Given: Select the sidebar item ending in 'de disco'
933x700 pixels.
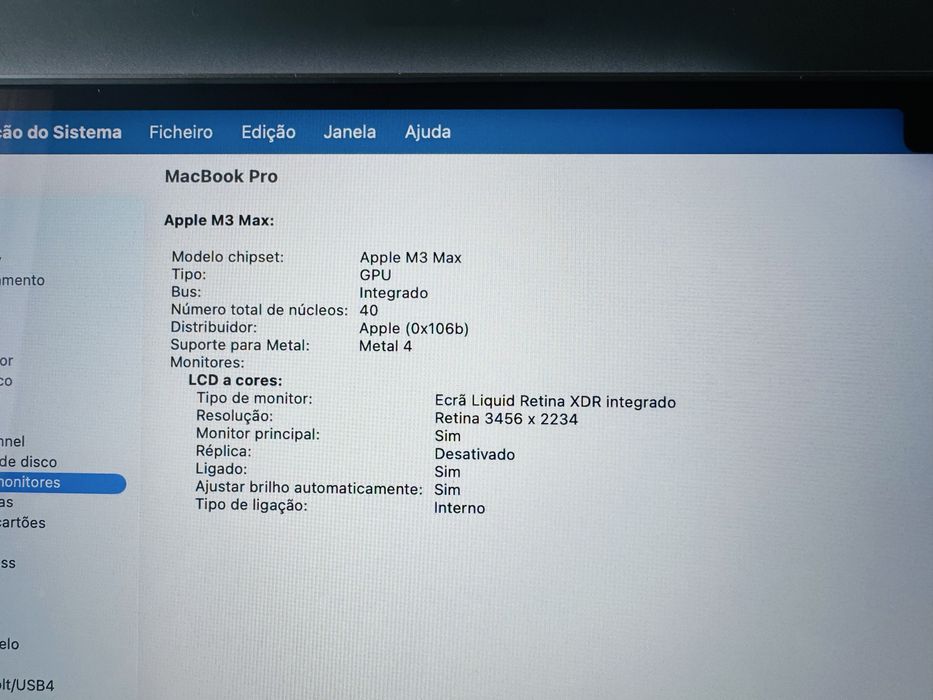Looking at the screenshot, I should tap(29, 462).
